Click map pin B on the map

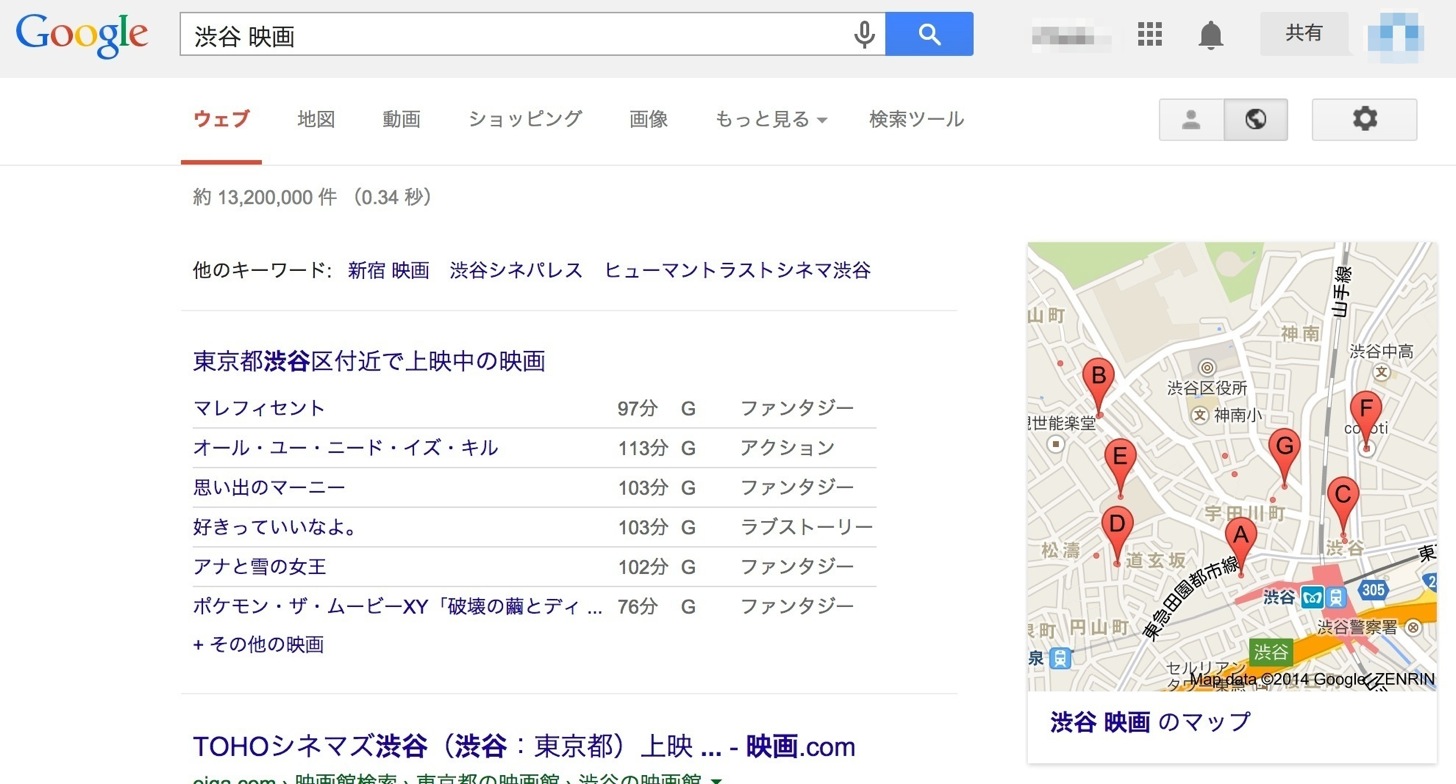1098,387
